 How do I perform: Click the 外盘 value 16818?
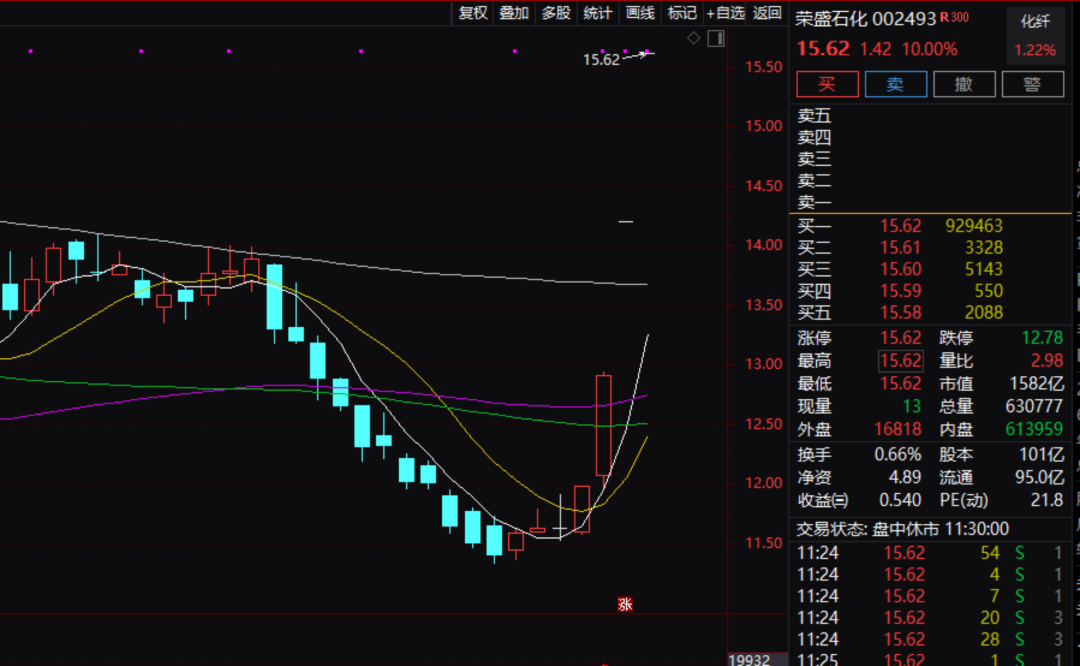pyautogui.click(x=897, y=429)
